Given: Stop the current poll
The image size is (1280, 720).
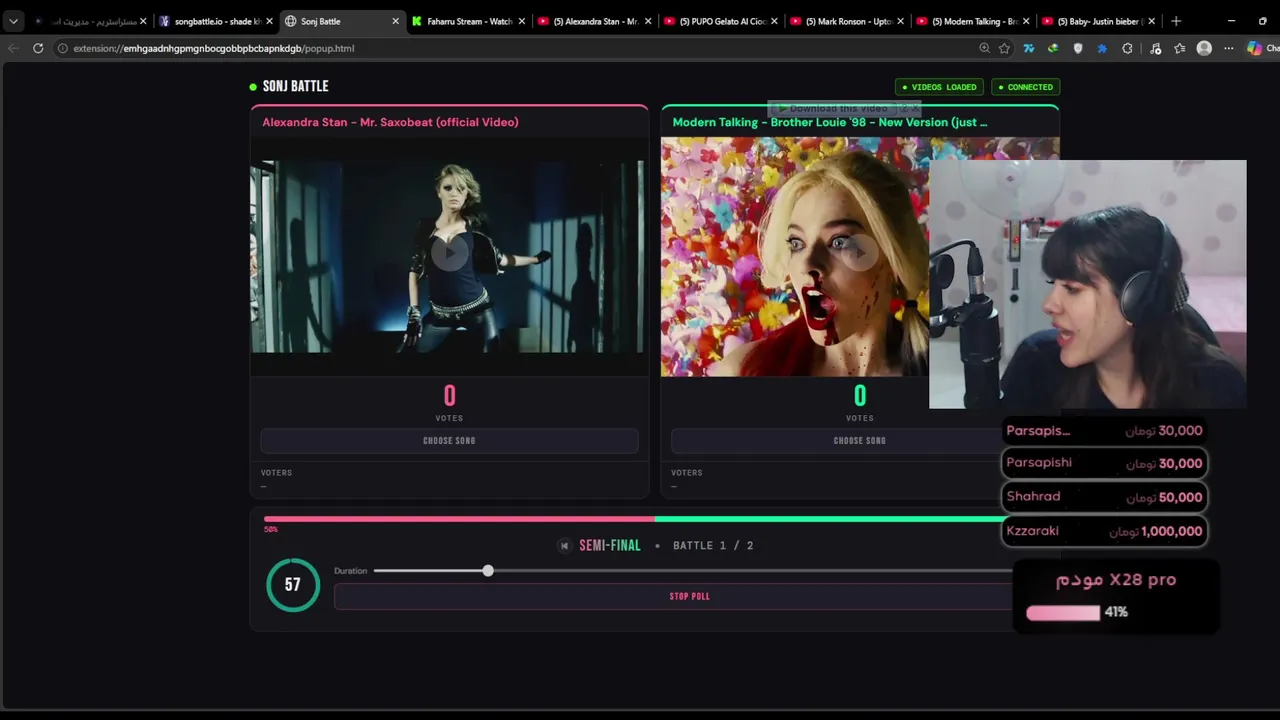Looking at the screenshot, I should (690, 597).
